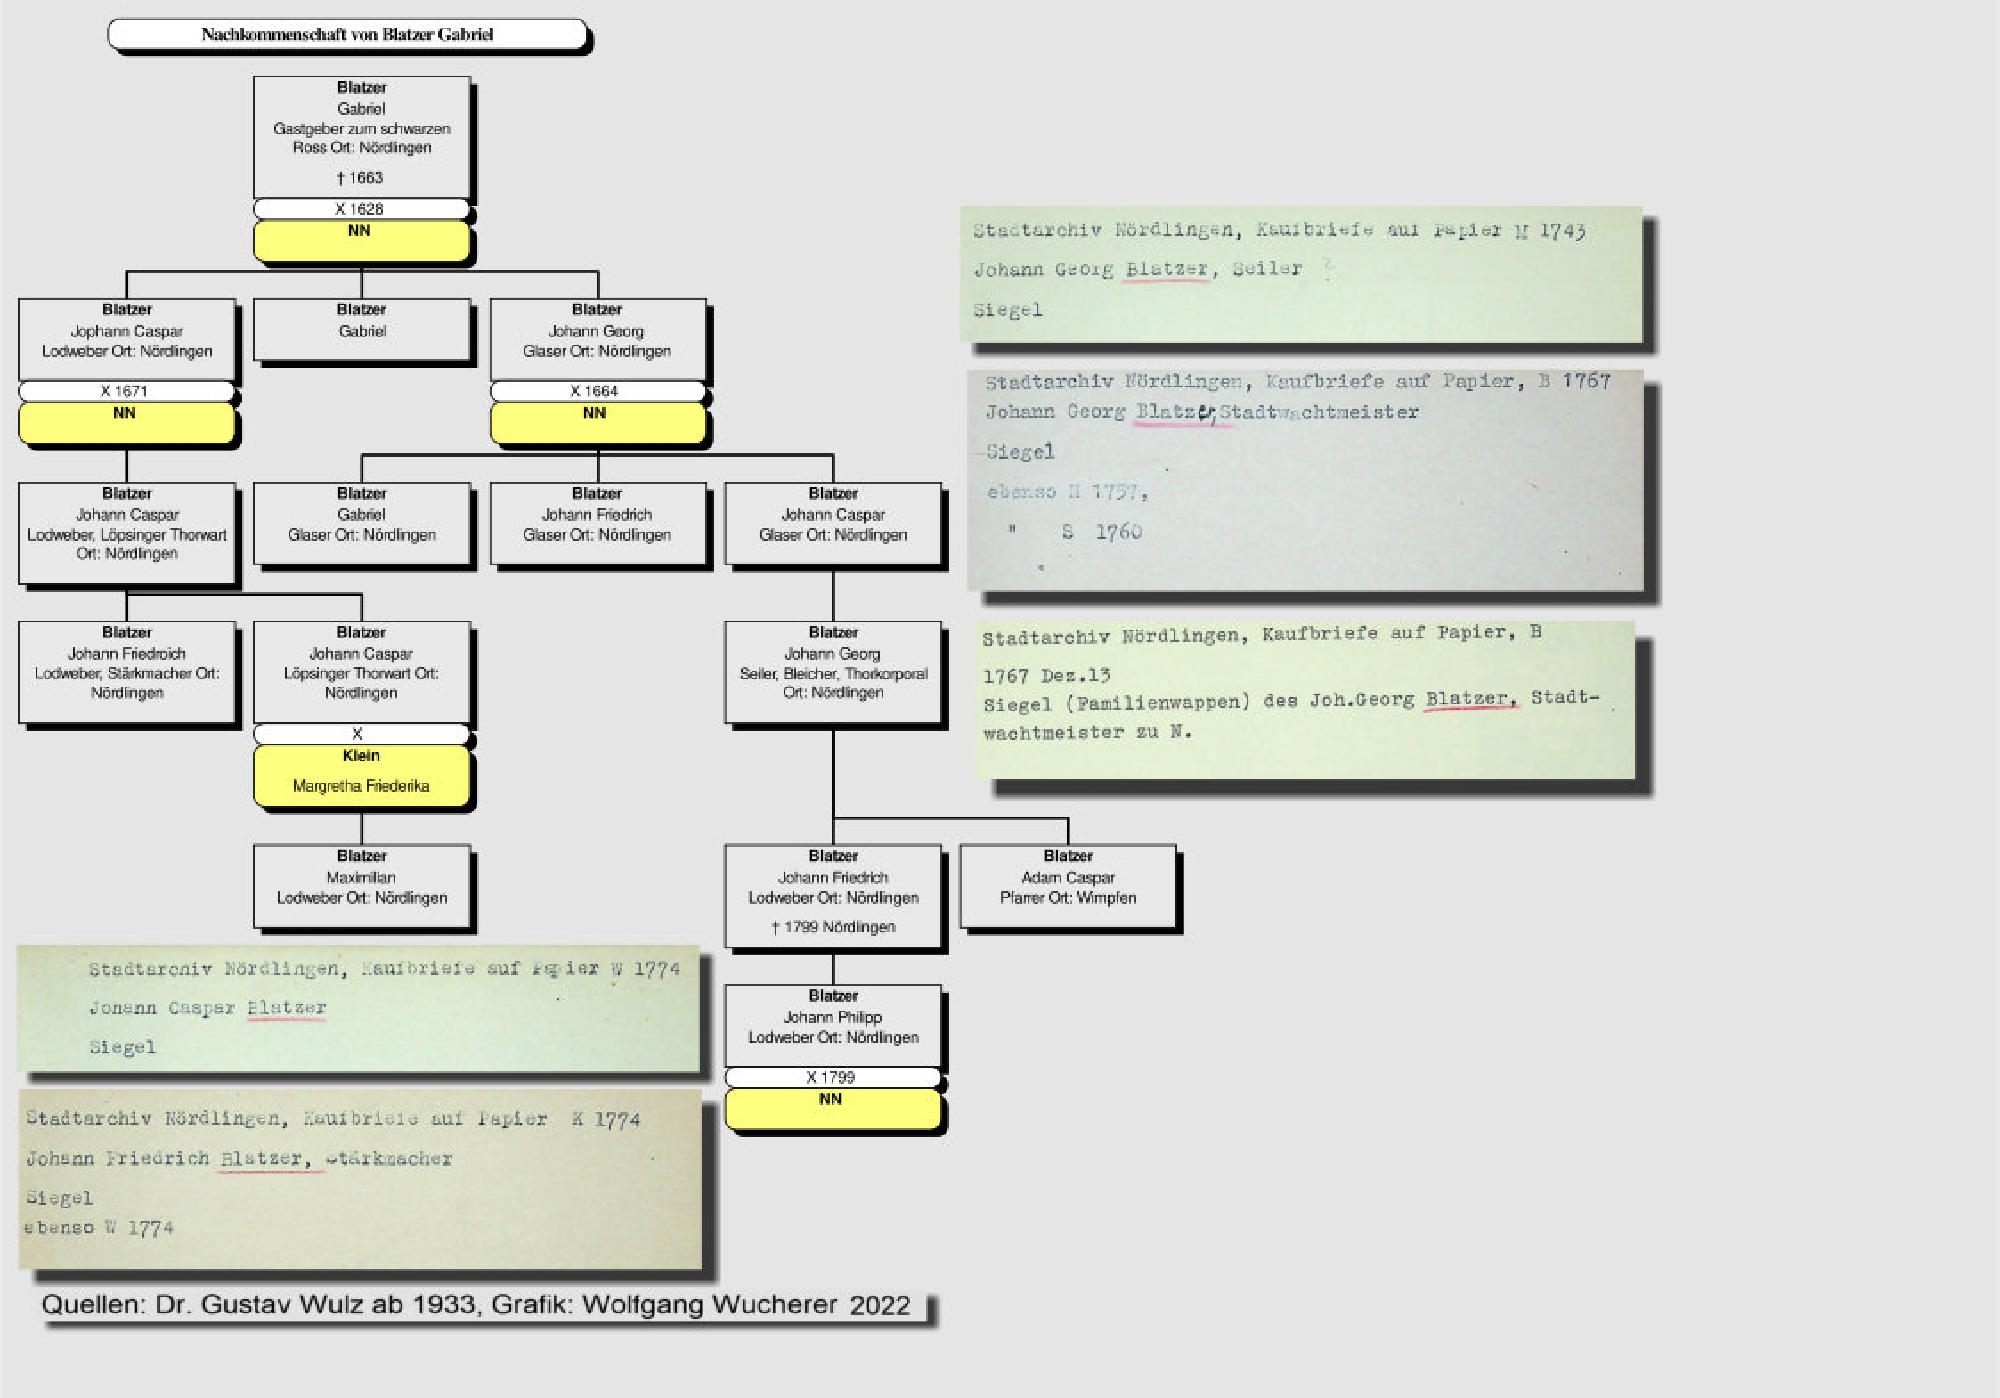The height and width of the screenshot is (1398, 2000).
Task: Select the yellow NN spouse box under X 1628
Action: [360, 241]
